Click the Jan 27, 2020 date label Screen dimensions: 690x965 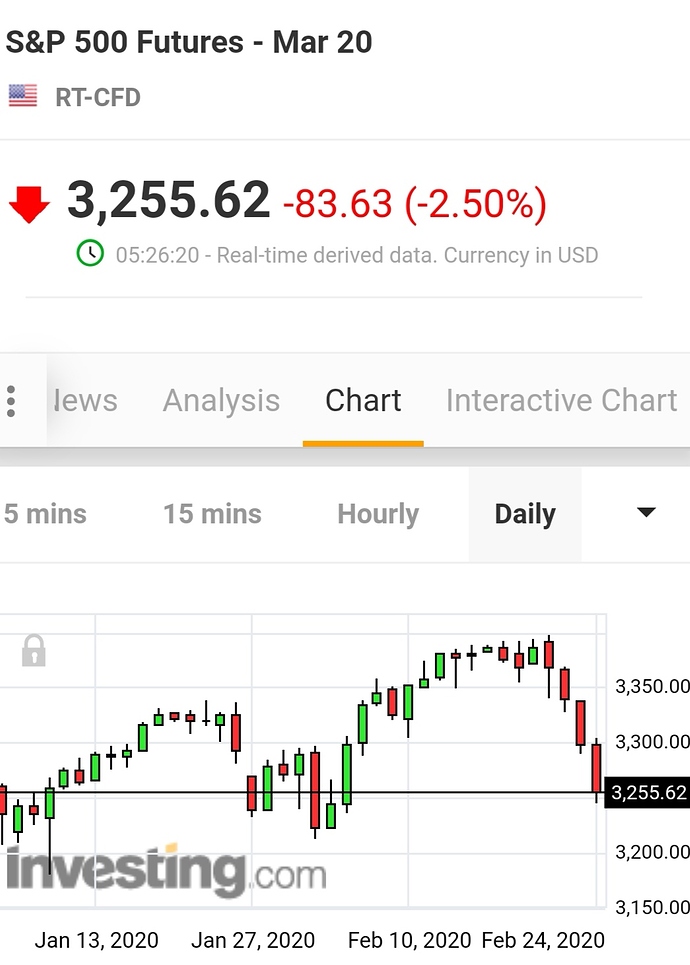(x=252, y=940)
